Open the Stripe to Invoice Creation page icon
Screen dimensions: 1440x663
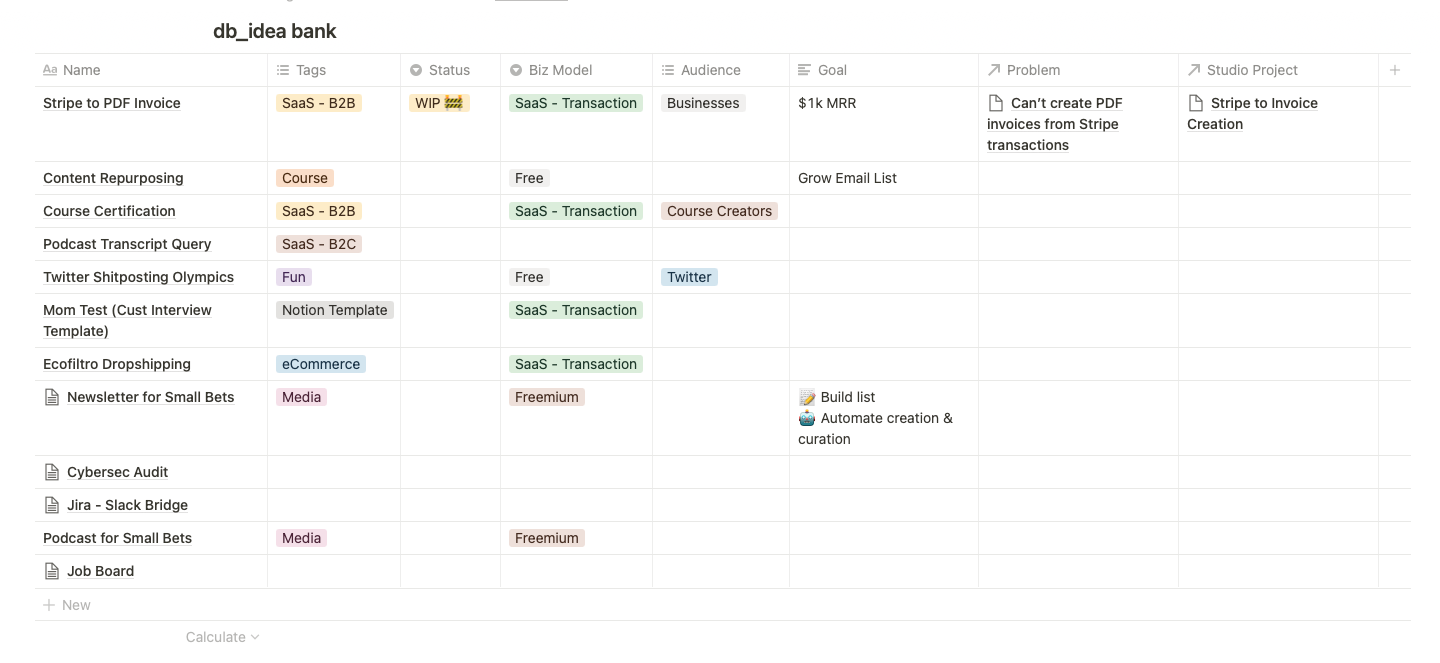pyautogui.click(x=1196, y=103)
